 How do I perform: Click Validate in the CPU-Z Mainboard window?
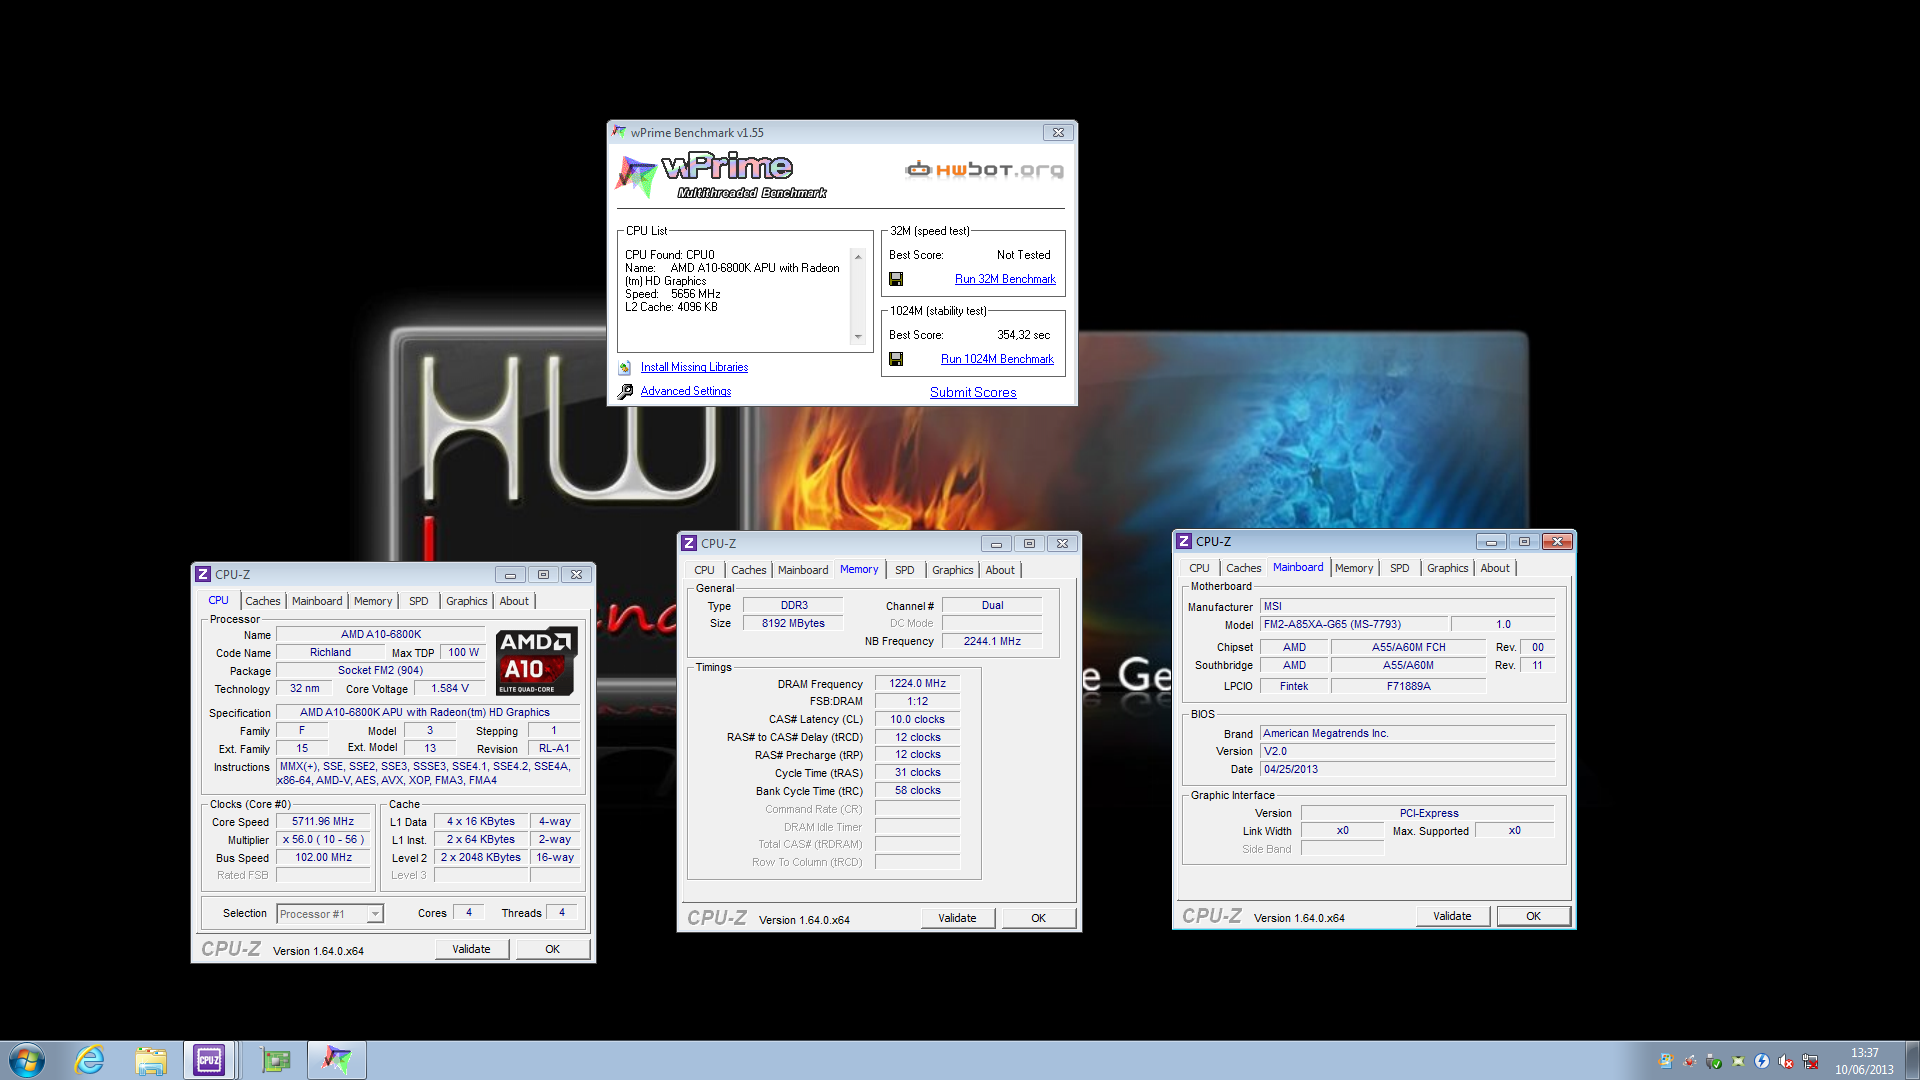[1452, 916]
